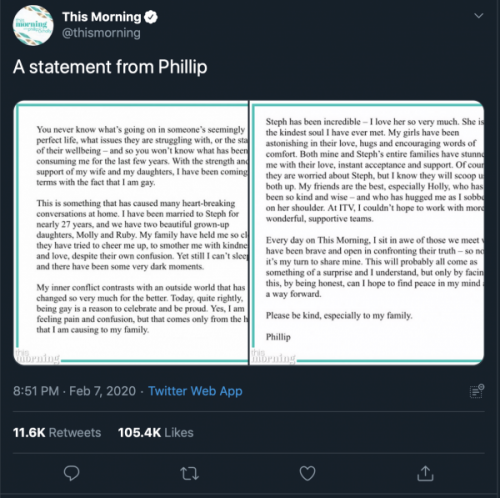Like the tweet with heart icon
The image size is (500, 498).
click(307, 473)
